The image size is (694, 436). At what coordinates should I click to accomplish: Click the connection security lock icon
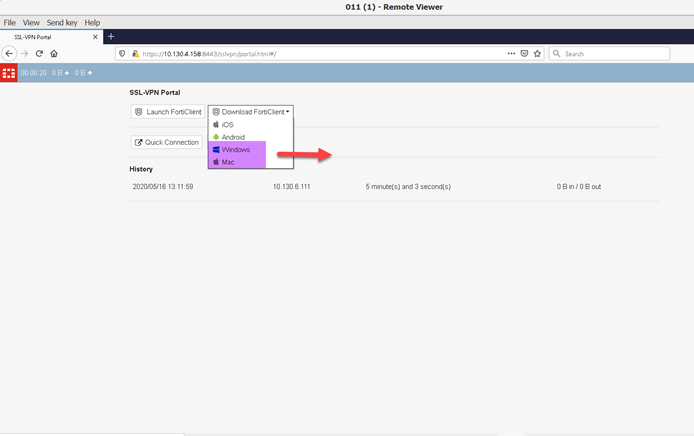(x=135, y=54)
